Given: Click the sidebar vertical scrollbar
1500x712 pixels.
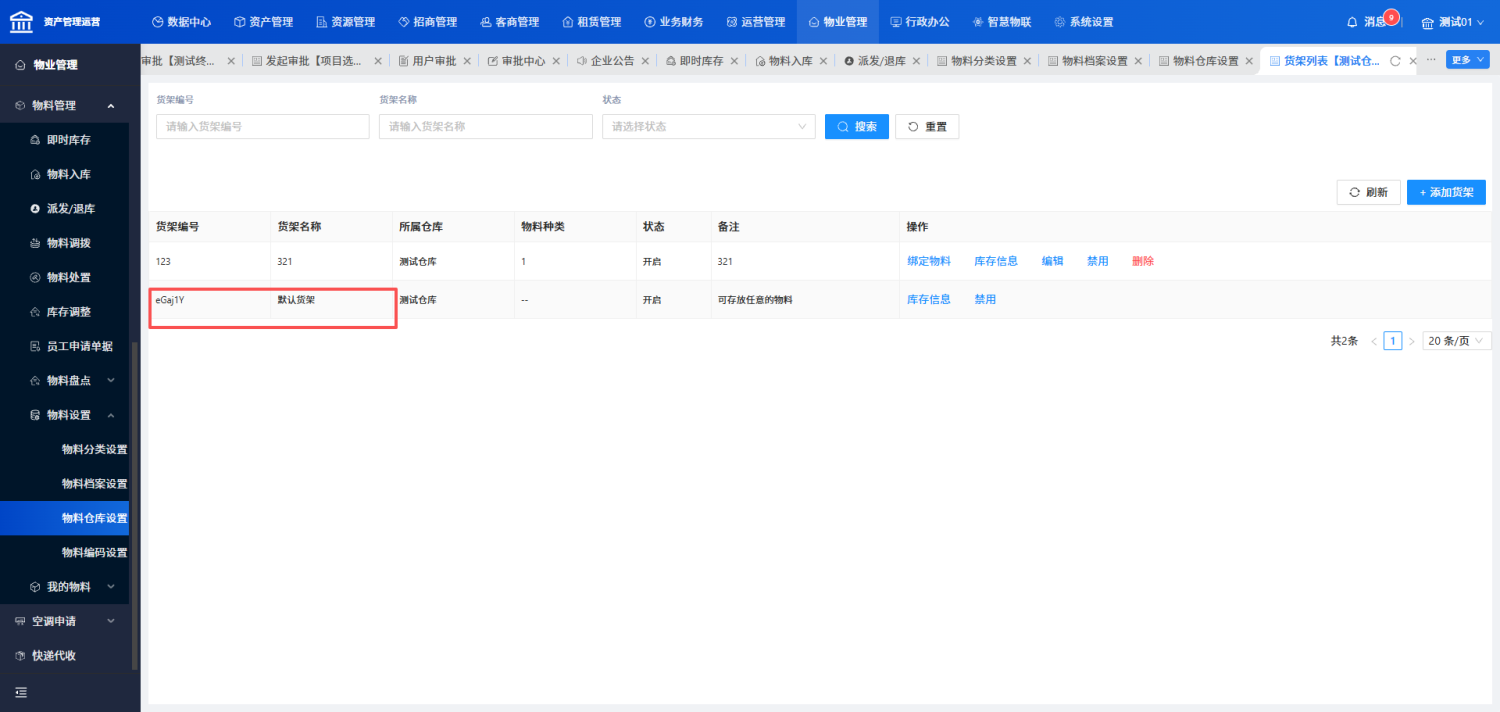Looking at the screenshot, I should [x=134, y=505].
